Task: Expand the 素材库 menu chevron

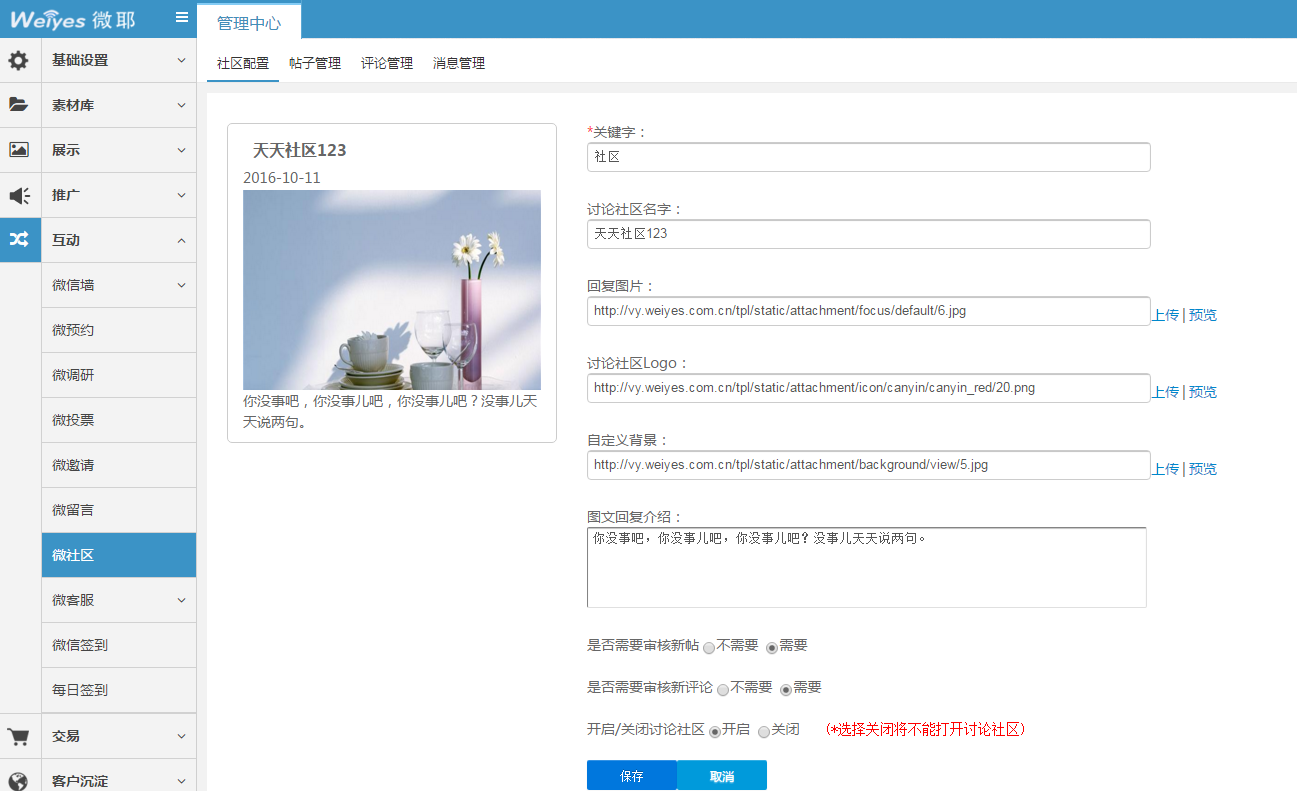Action: [x=181, y=105]
